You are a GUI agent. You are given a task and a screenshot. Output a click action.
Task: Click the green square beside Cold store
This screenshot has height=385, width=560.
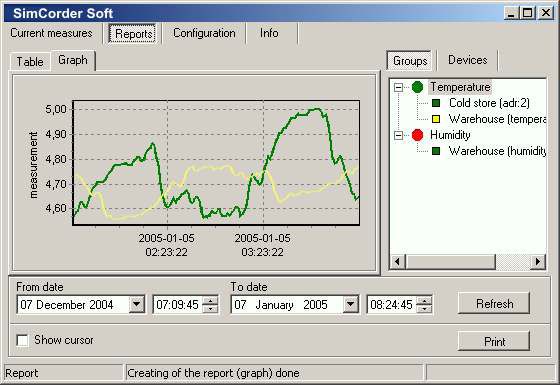(x=436, y=103)
